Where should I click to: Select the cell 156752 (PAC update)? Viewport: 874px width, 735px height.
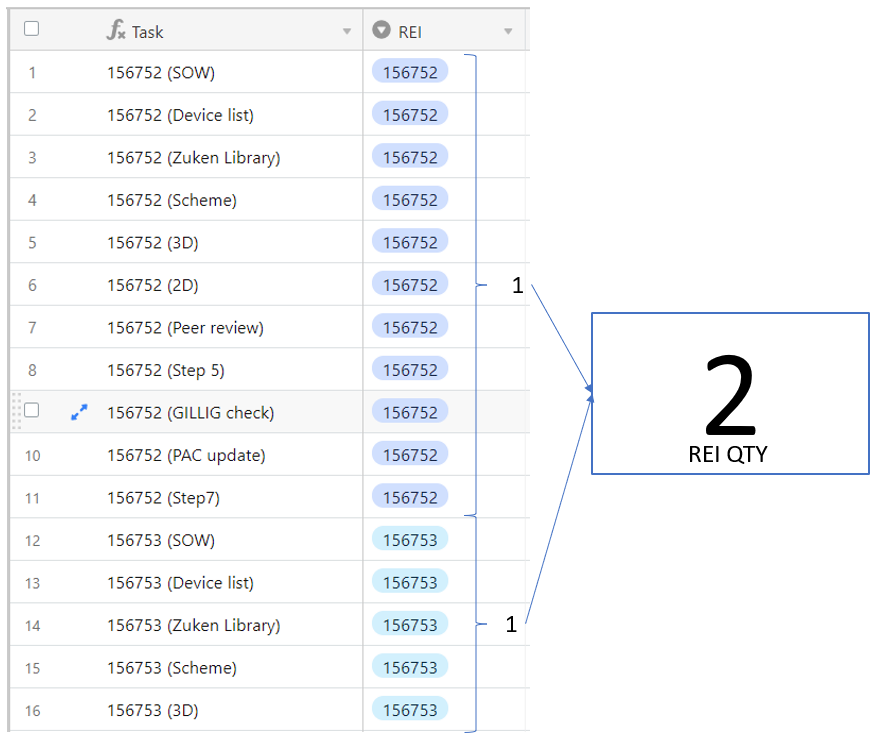point(186,455)
